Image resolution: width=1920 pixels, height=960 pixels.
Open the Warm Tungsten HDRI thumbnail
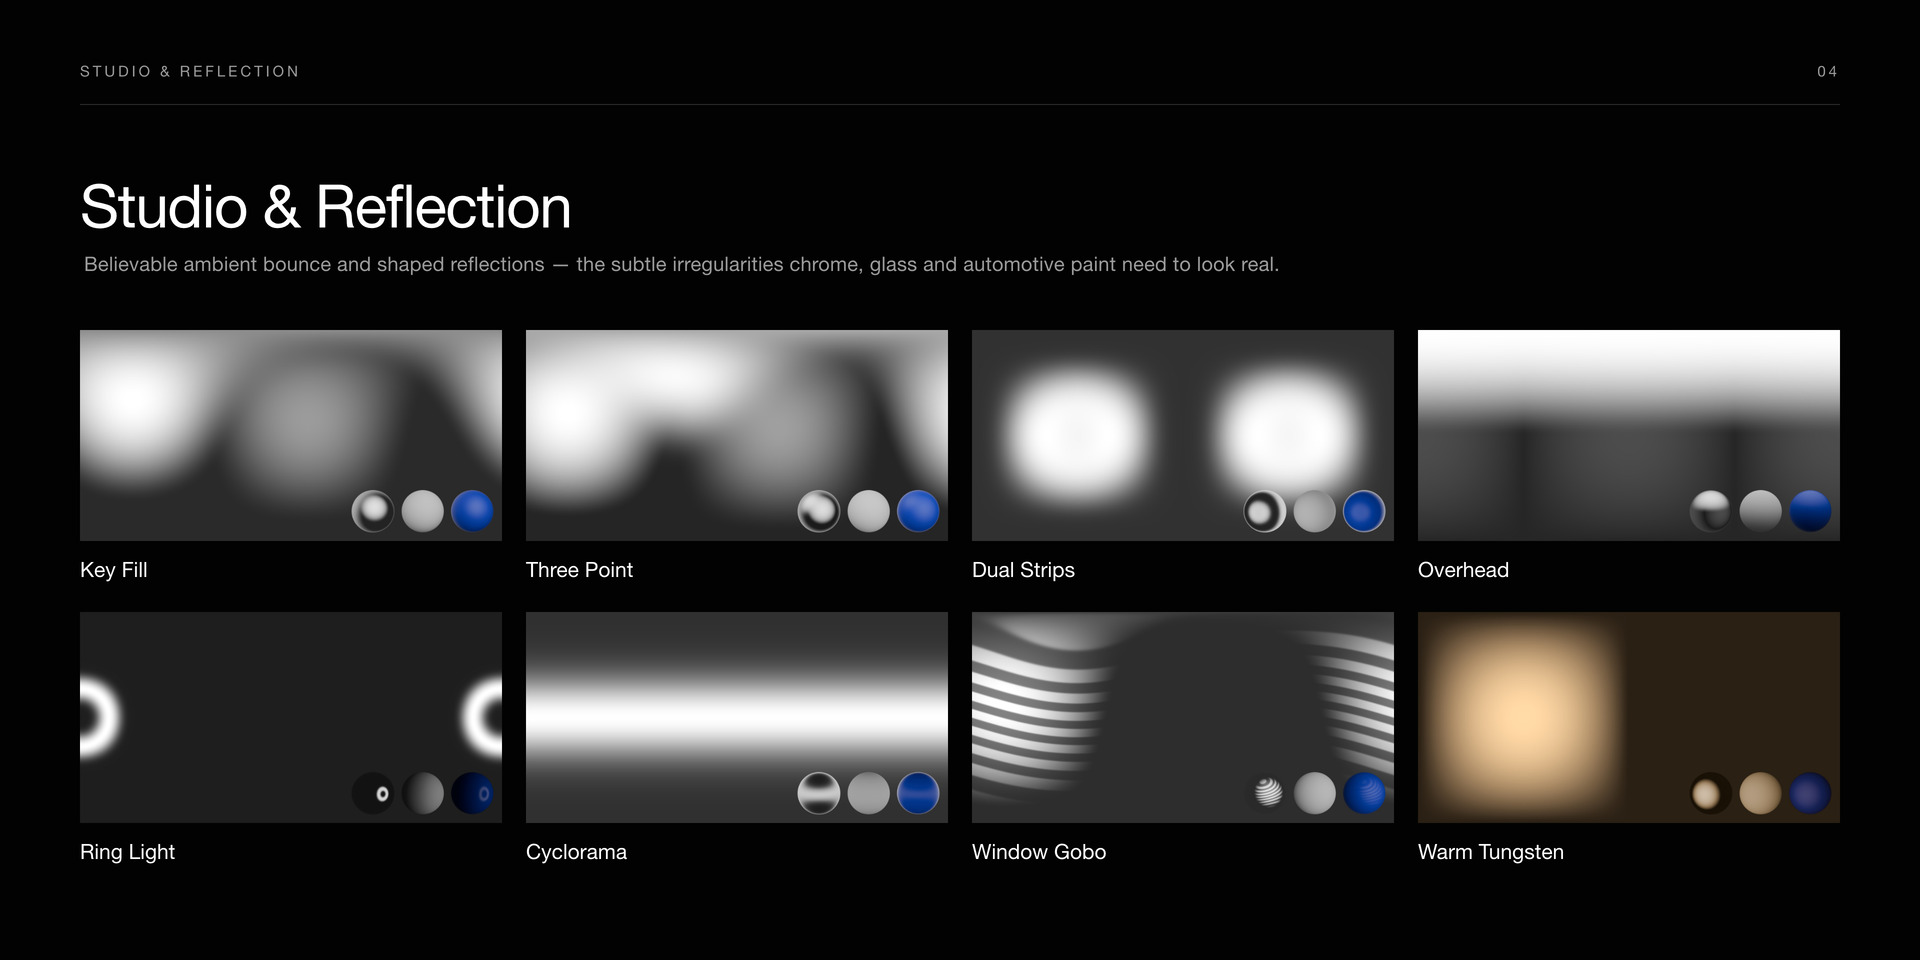pos(1629,717)
